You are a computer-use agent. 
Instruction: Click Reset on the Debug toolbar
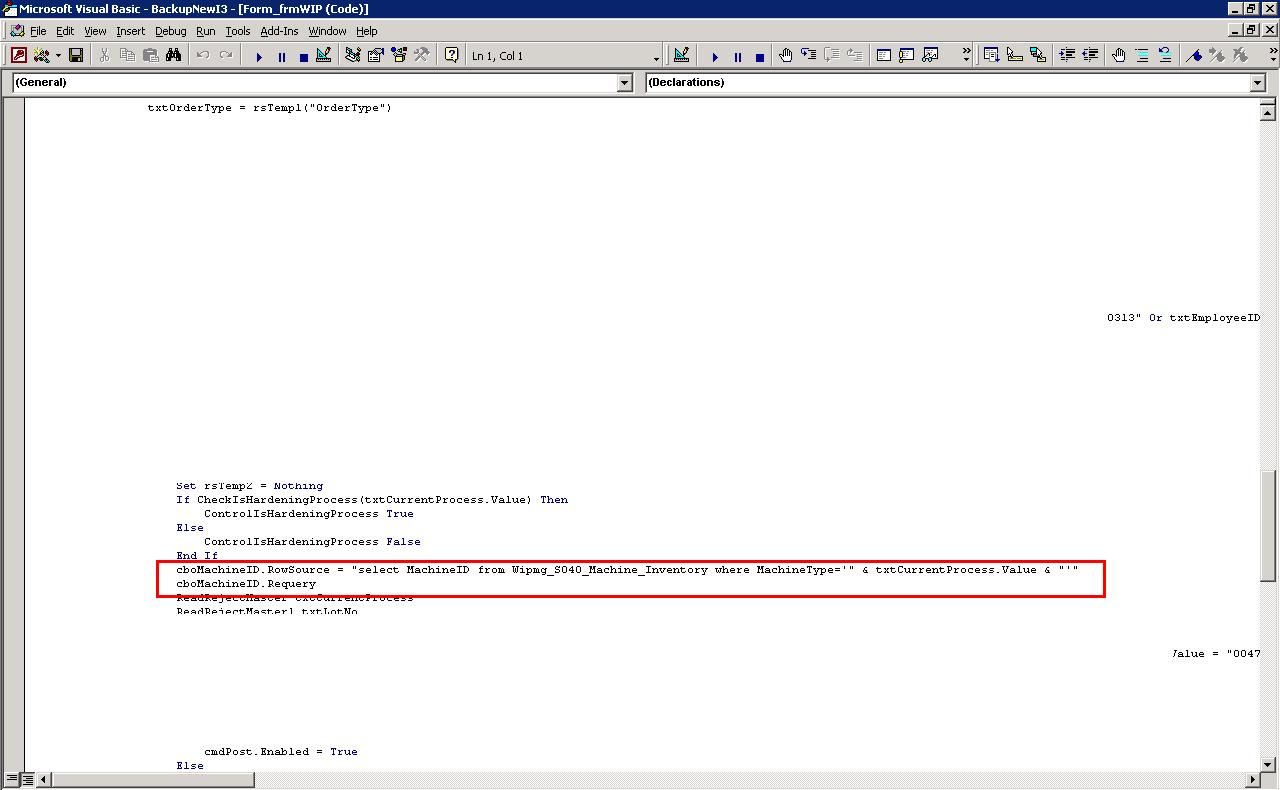click(760, 57)
